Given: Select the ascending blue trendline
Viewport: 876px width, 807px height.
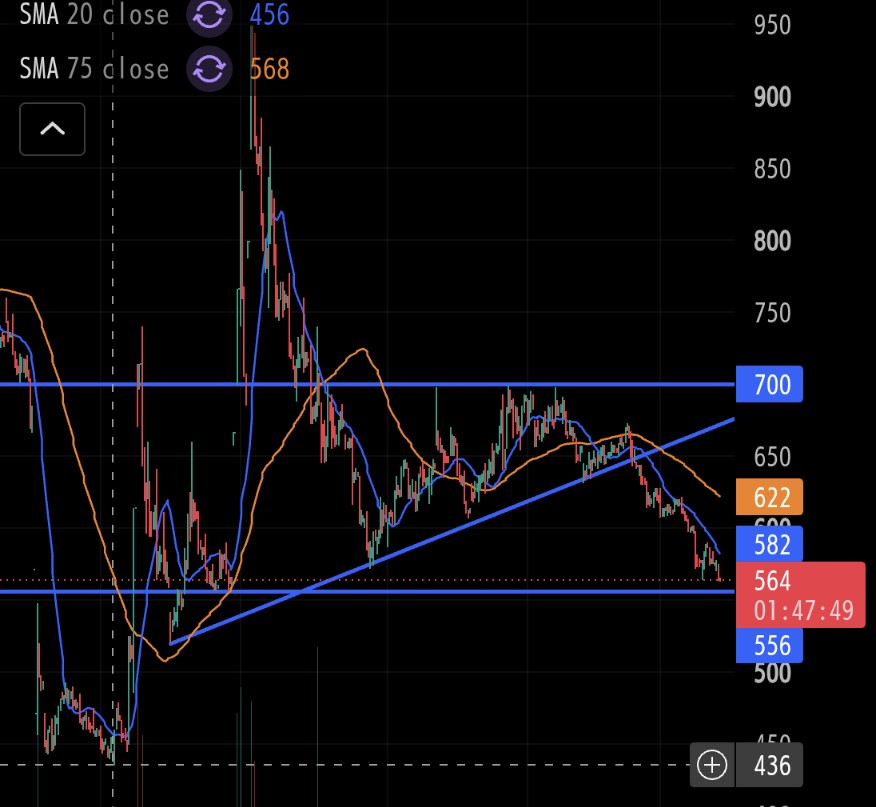Looking at the screenshot, I should coord(452,531).
